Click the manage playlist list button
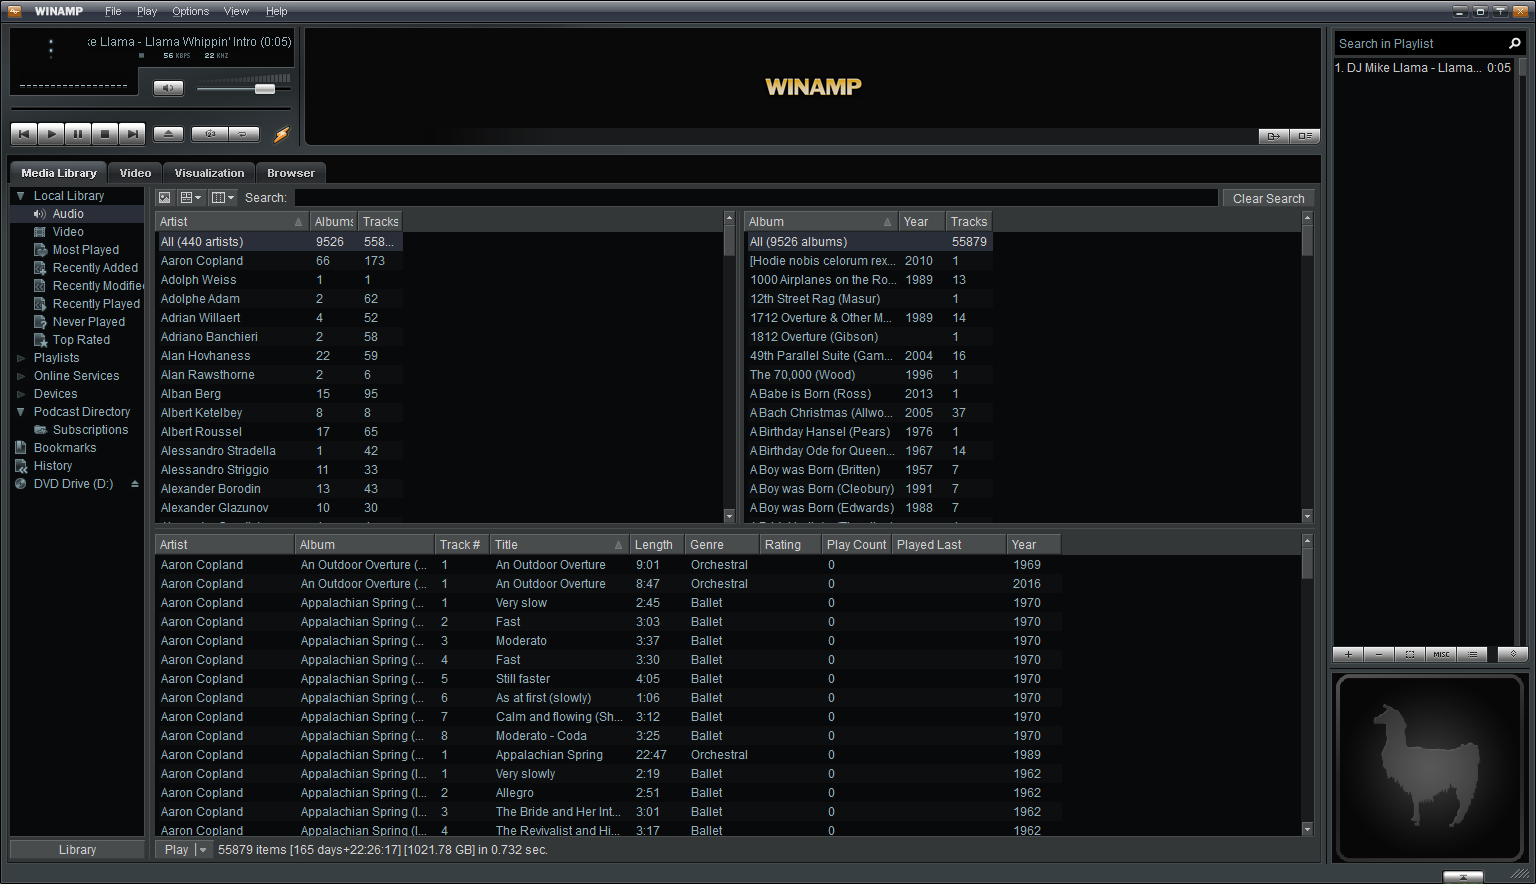Image resolution: width=1536 pixels, height=884 pixels. click(1472, 654)
